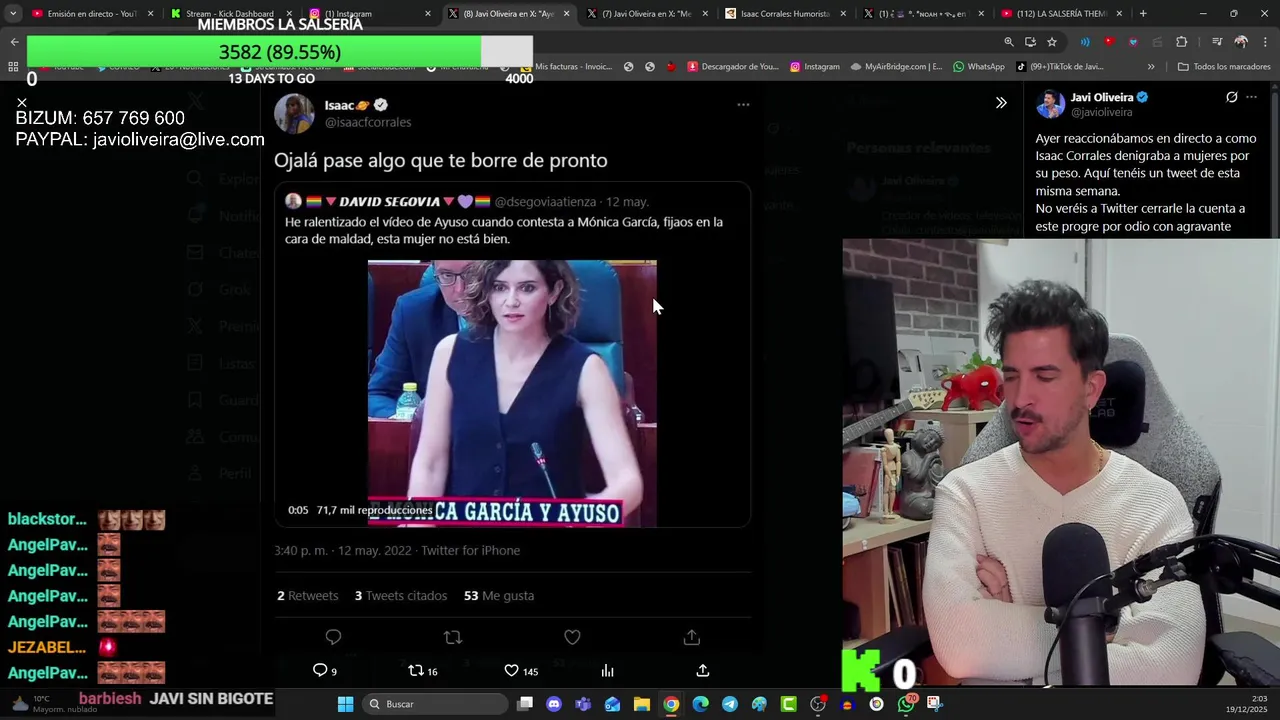This screenshot has height=720, width=1280.
Task: Click bottom share icon beside analytics
Action: 703,671
